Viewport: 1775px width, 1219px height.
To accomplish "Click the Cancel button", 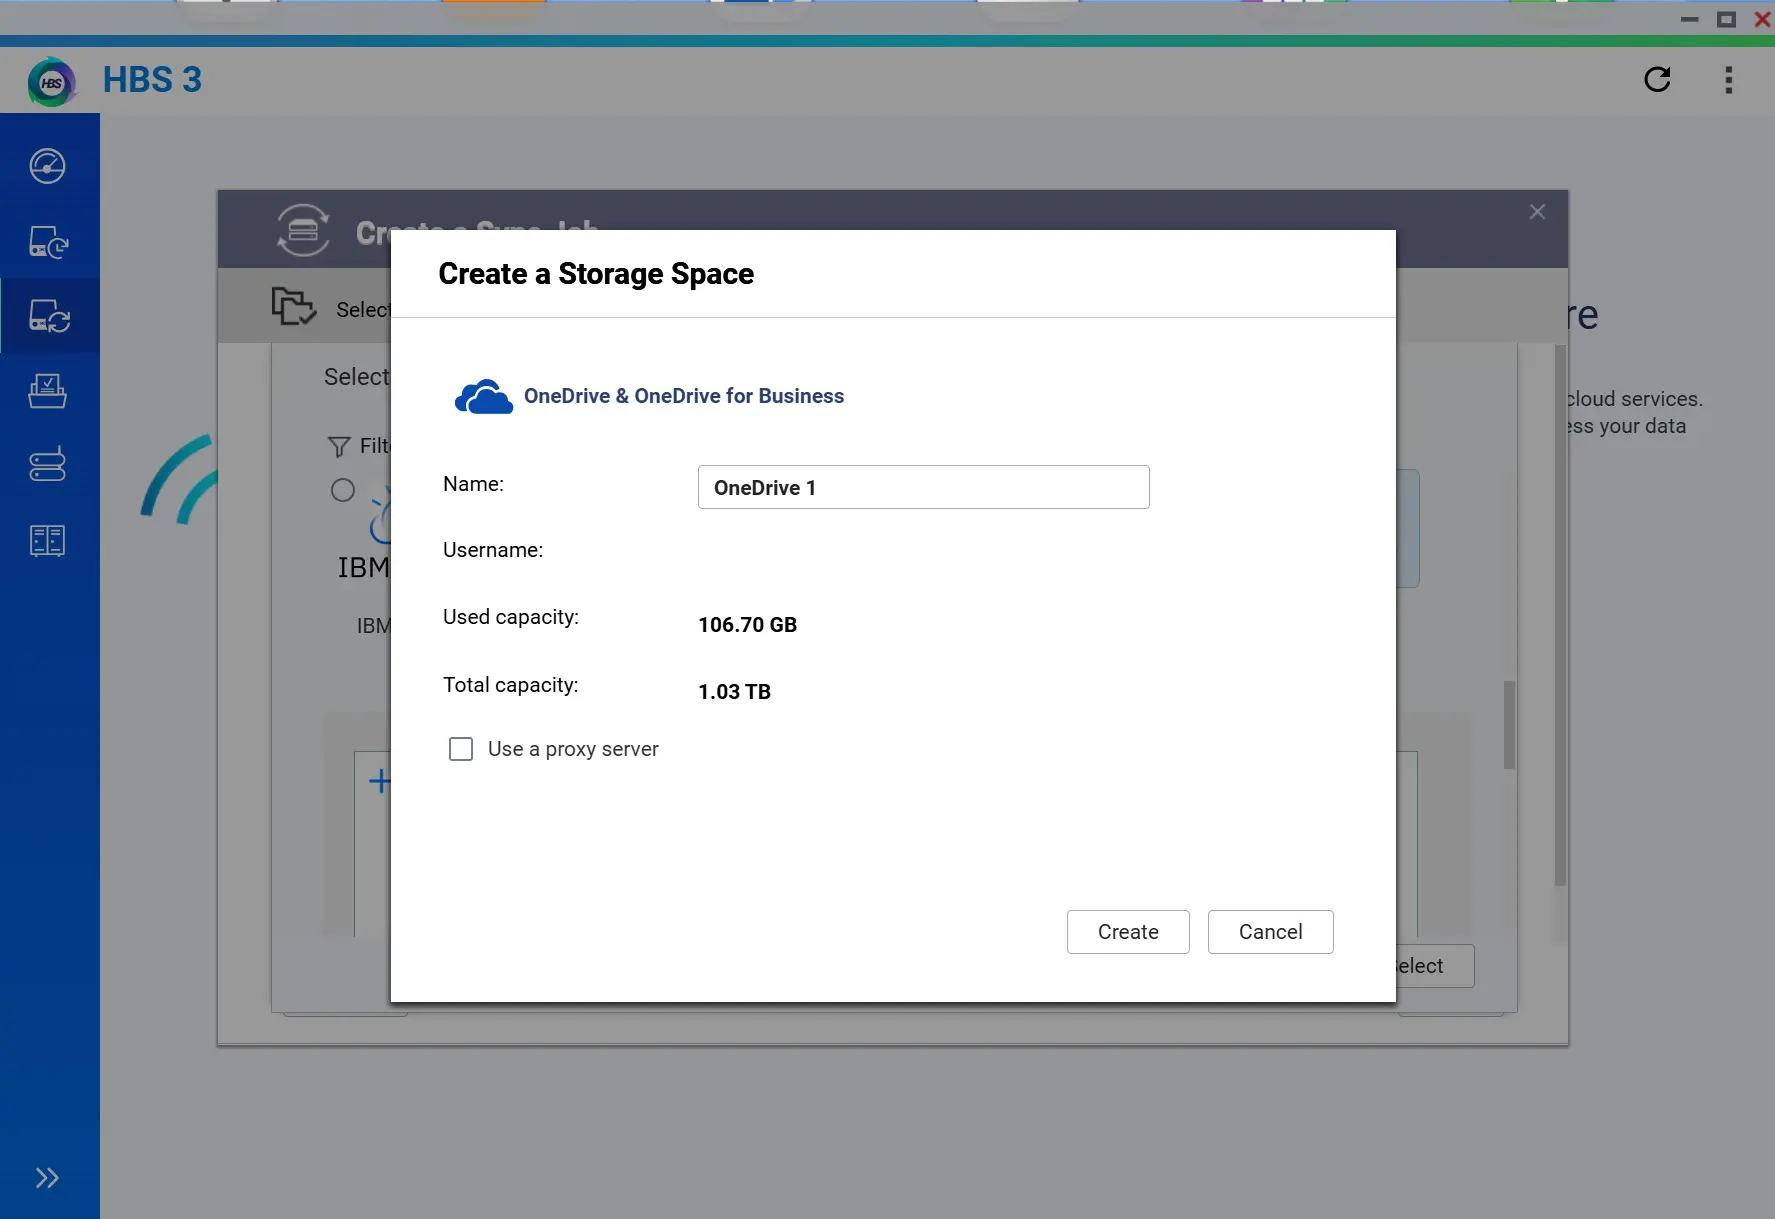I will point(1270,932).
